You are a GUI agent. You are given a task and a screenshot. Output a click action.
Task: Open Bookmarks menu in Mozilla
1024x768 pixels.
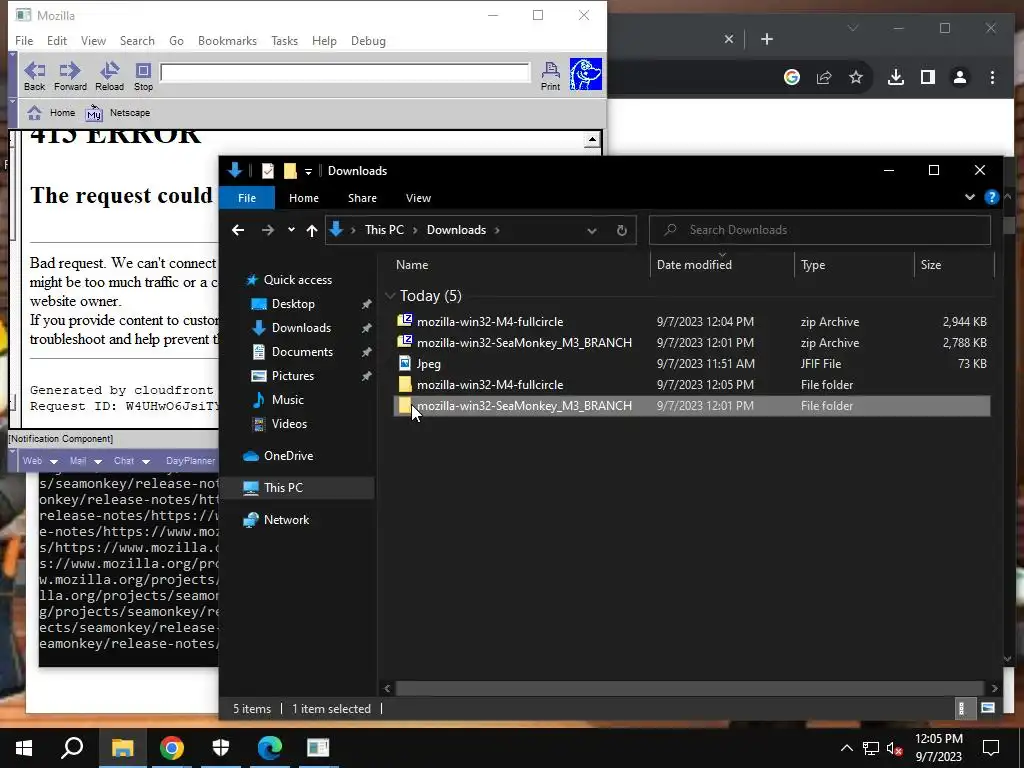[227, 40]
